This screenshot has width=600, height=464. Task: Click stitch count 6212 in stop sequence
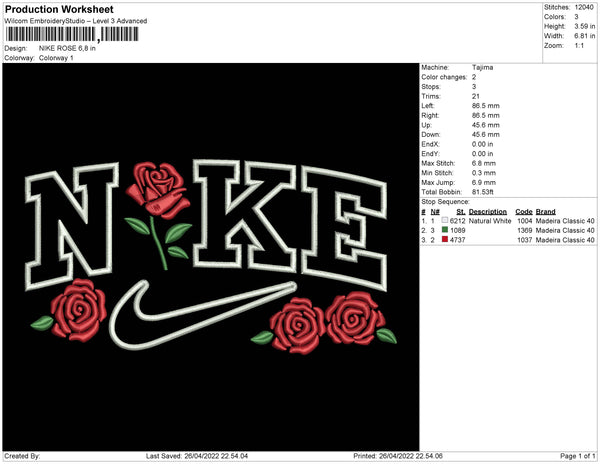coord(458,221)
